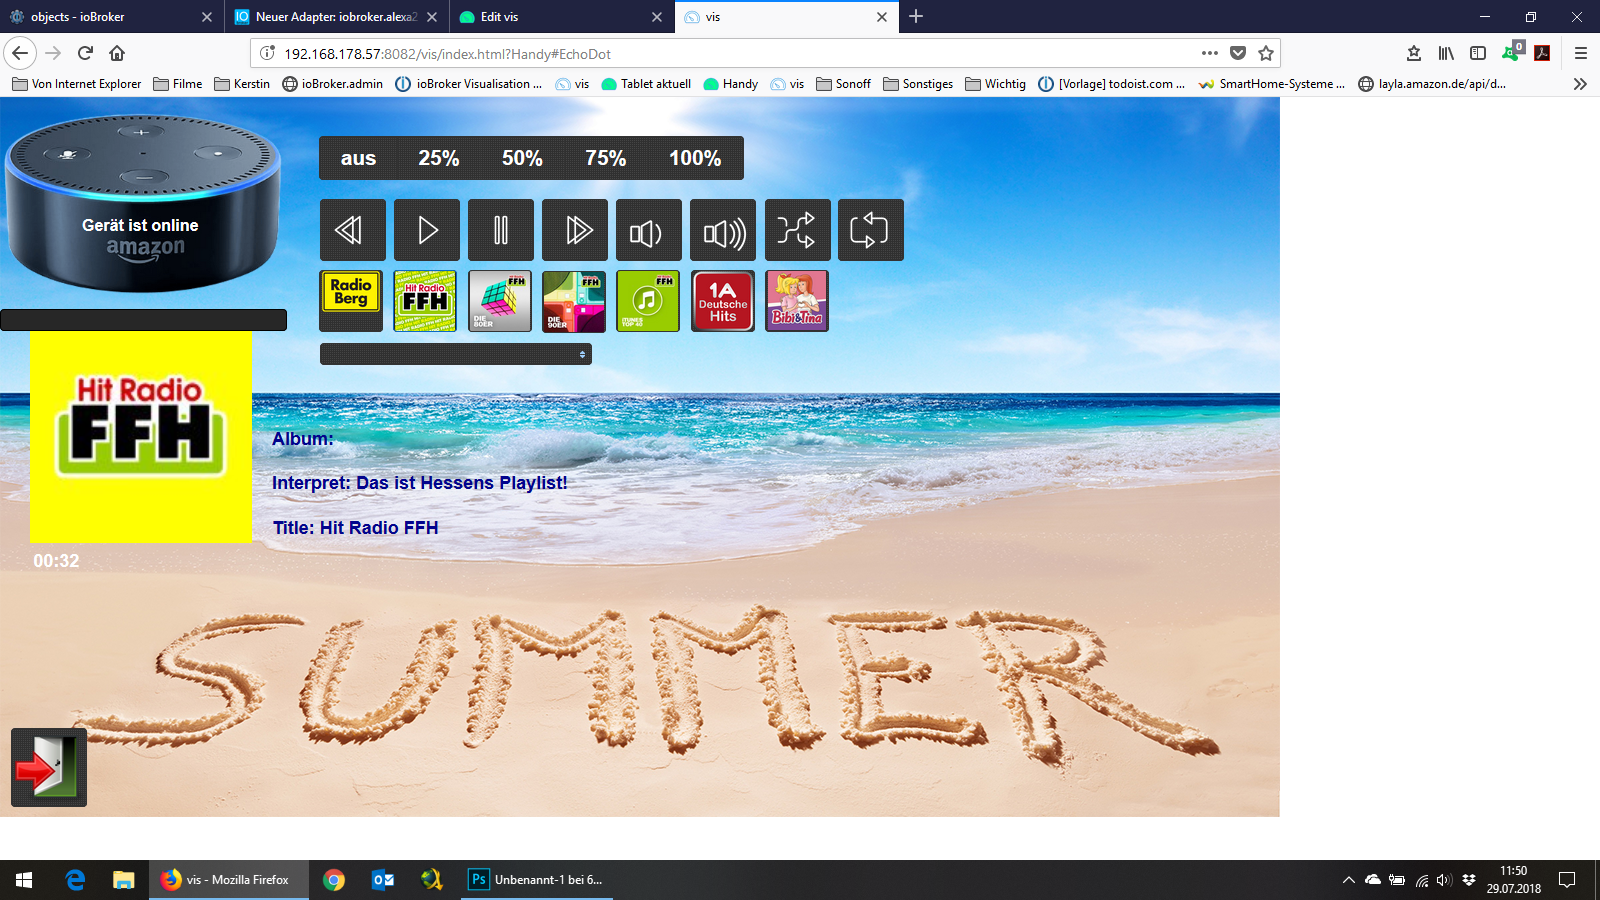Viewport: 1600px width, 900px height.
Task: Open Outlook from the taskbar
Action: tap(383, 880)
